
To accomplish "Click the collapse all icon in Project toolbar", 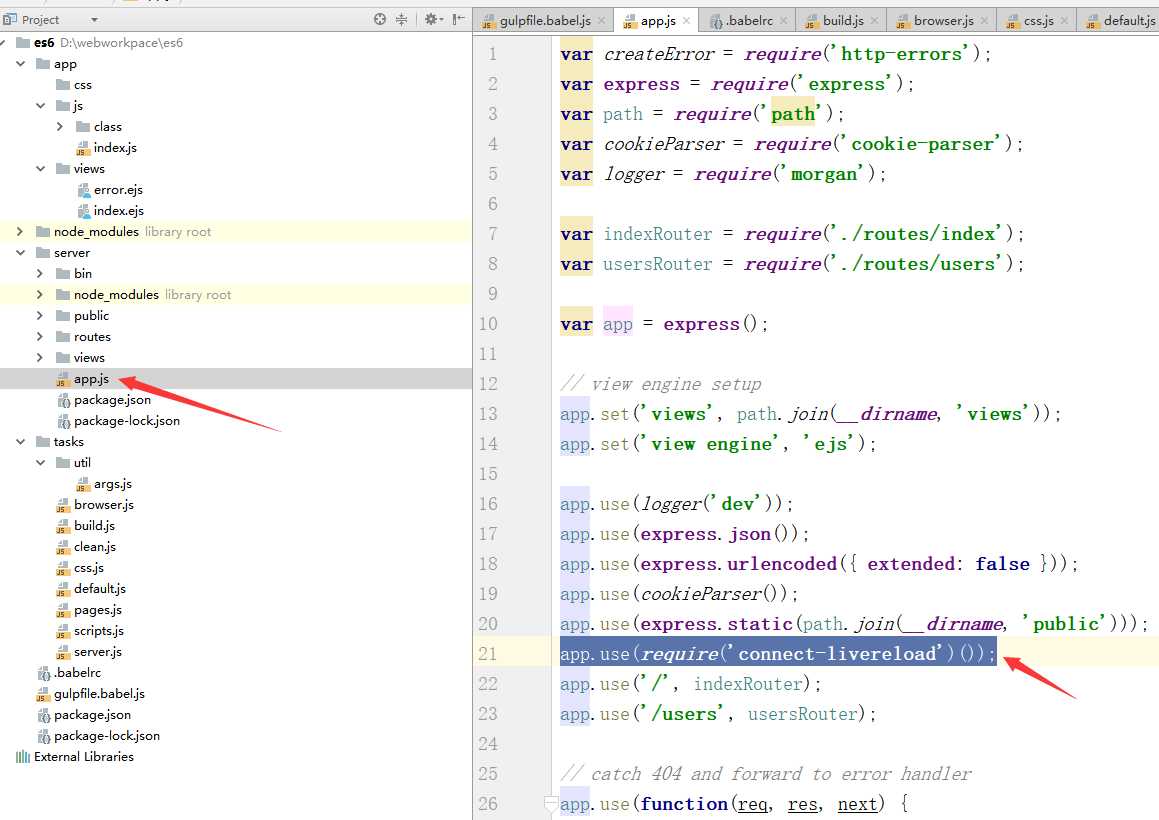I will click(x=401, y=19).
